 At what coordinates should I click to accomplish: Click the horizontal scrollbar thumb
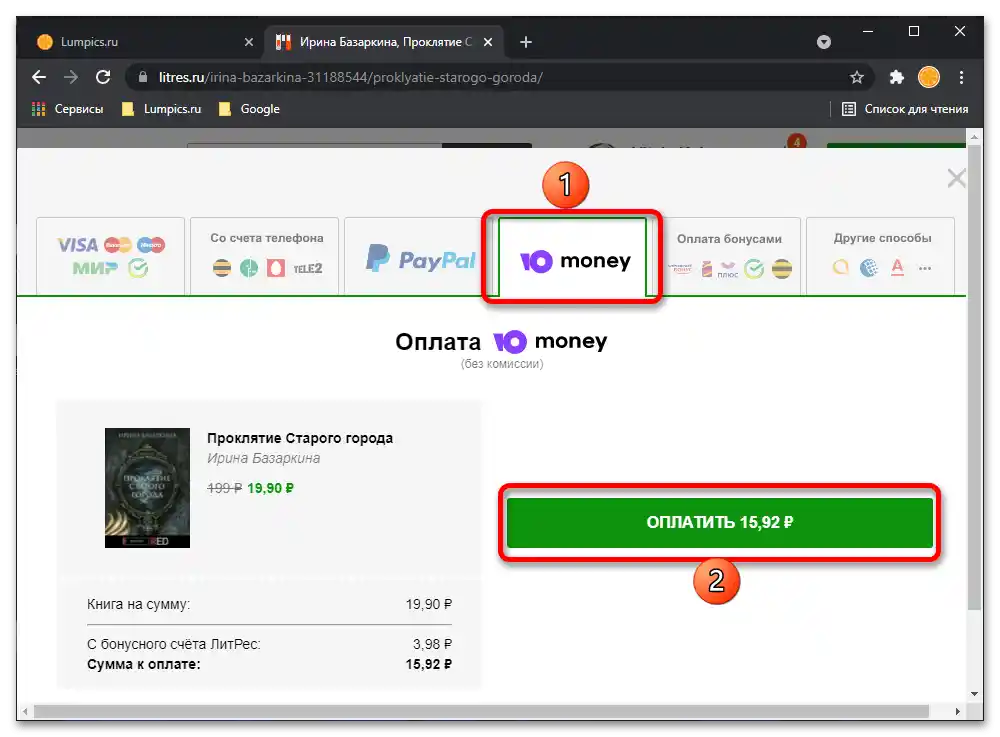(482, 711)
